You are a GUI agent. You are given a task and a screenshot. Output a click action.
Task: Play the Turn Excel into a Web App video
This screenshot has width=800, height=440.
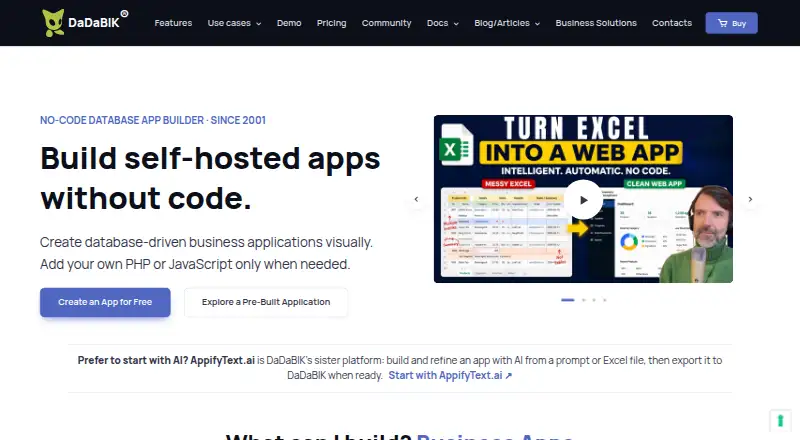pyautogui.click(x=583, y=200)
